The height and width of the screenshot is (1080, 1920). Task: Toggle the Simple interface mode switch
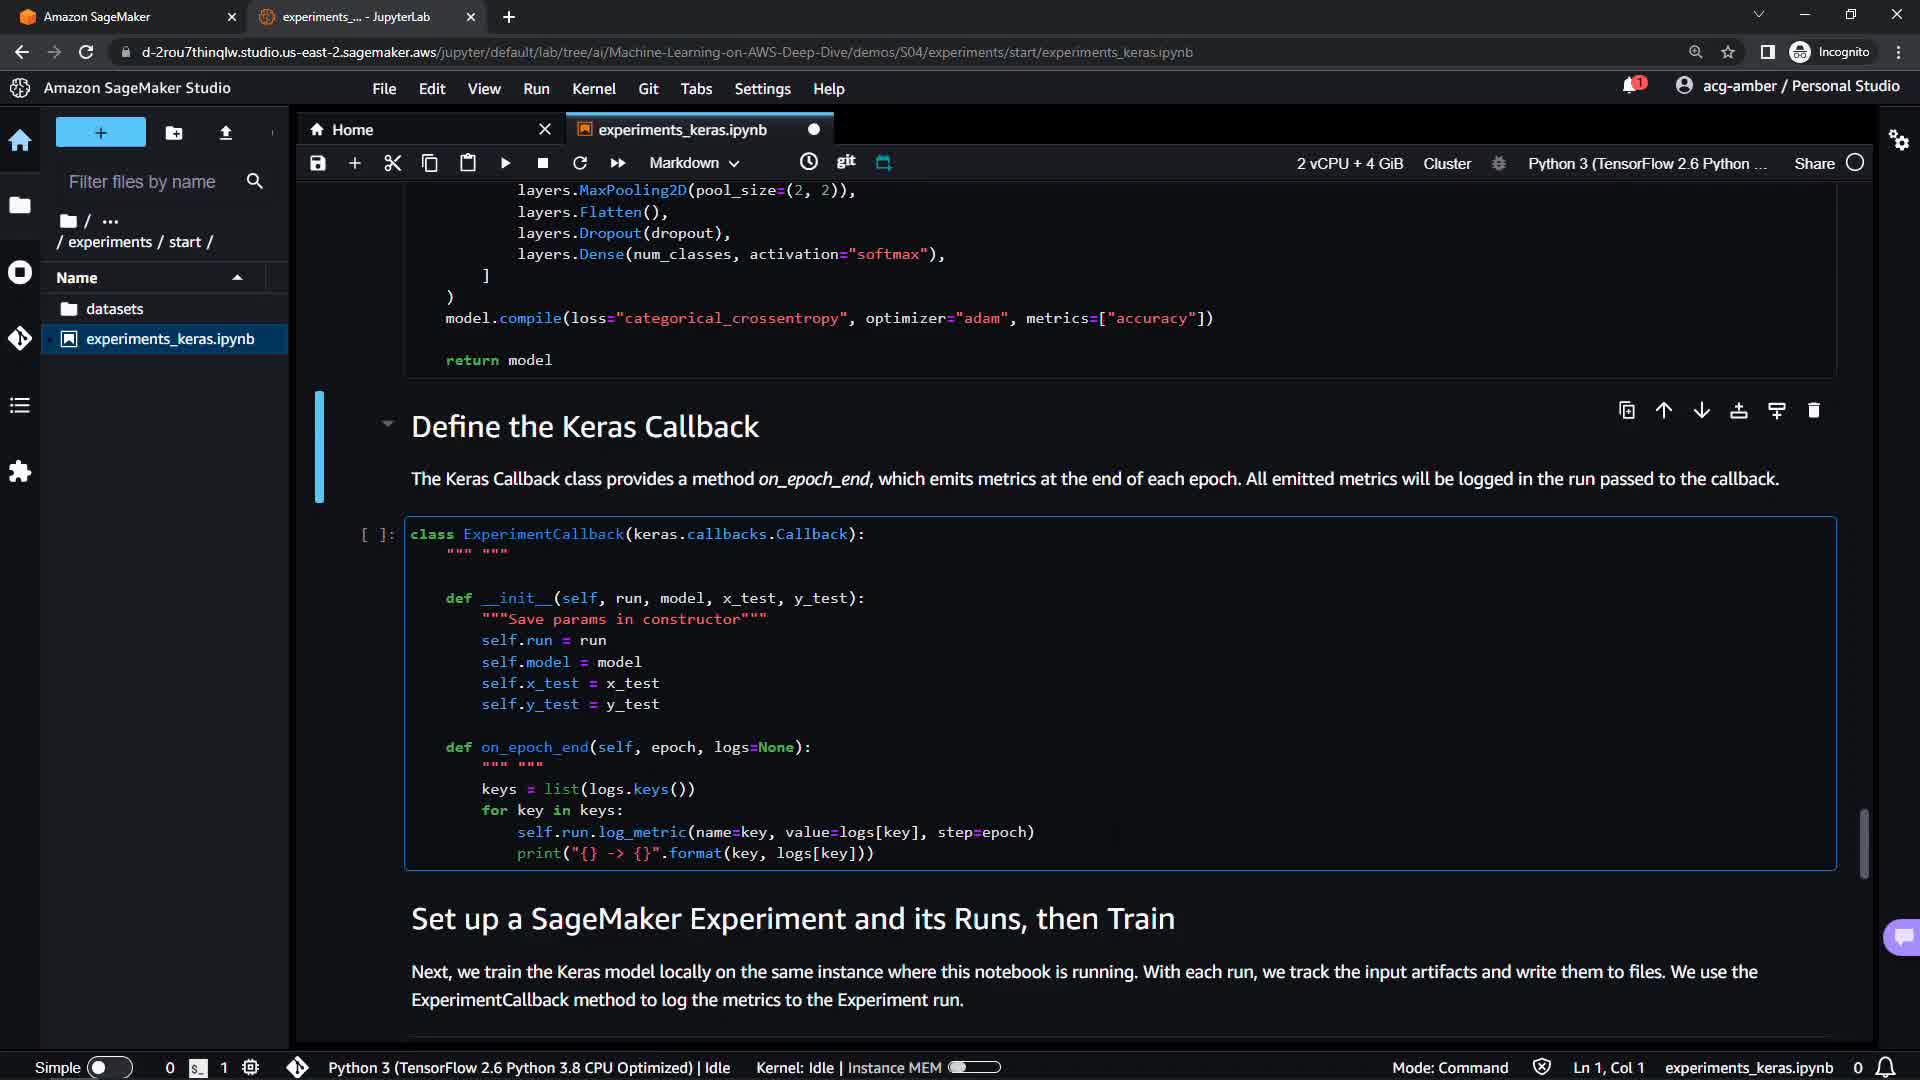tap(109, 1067)
